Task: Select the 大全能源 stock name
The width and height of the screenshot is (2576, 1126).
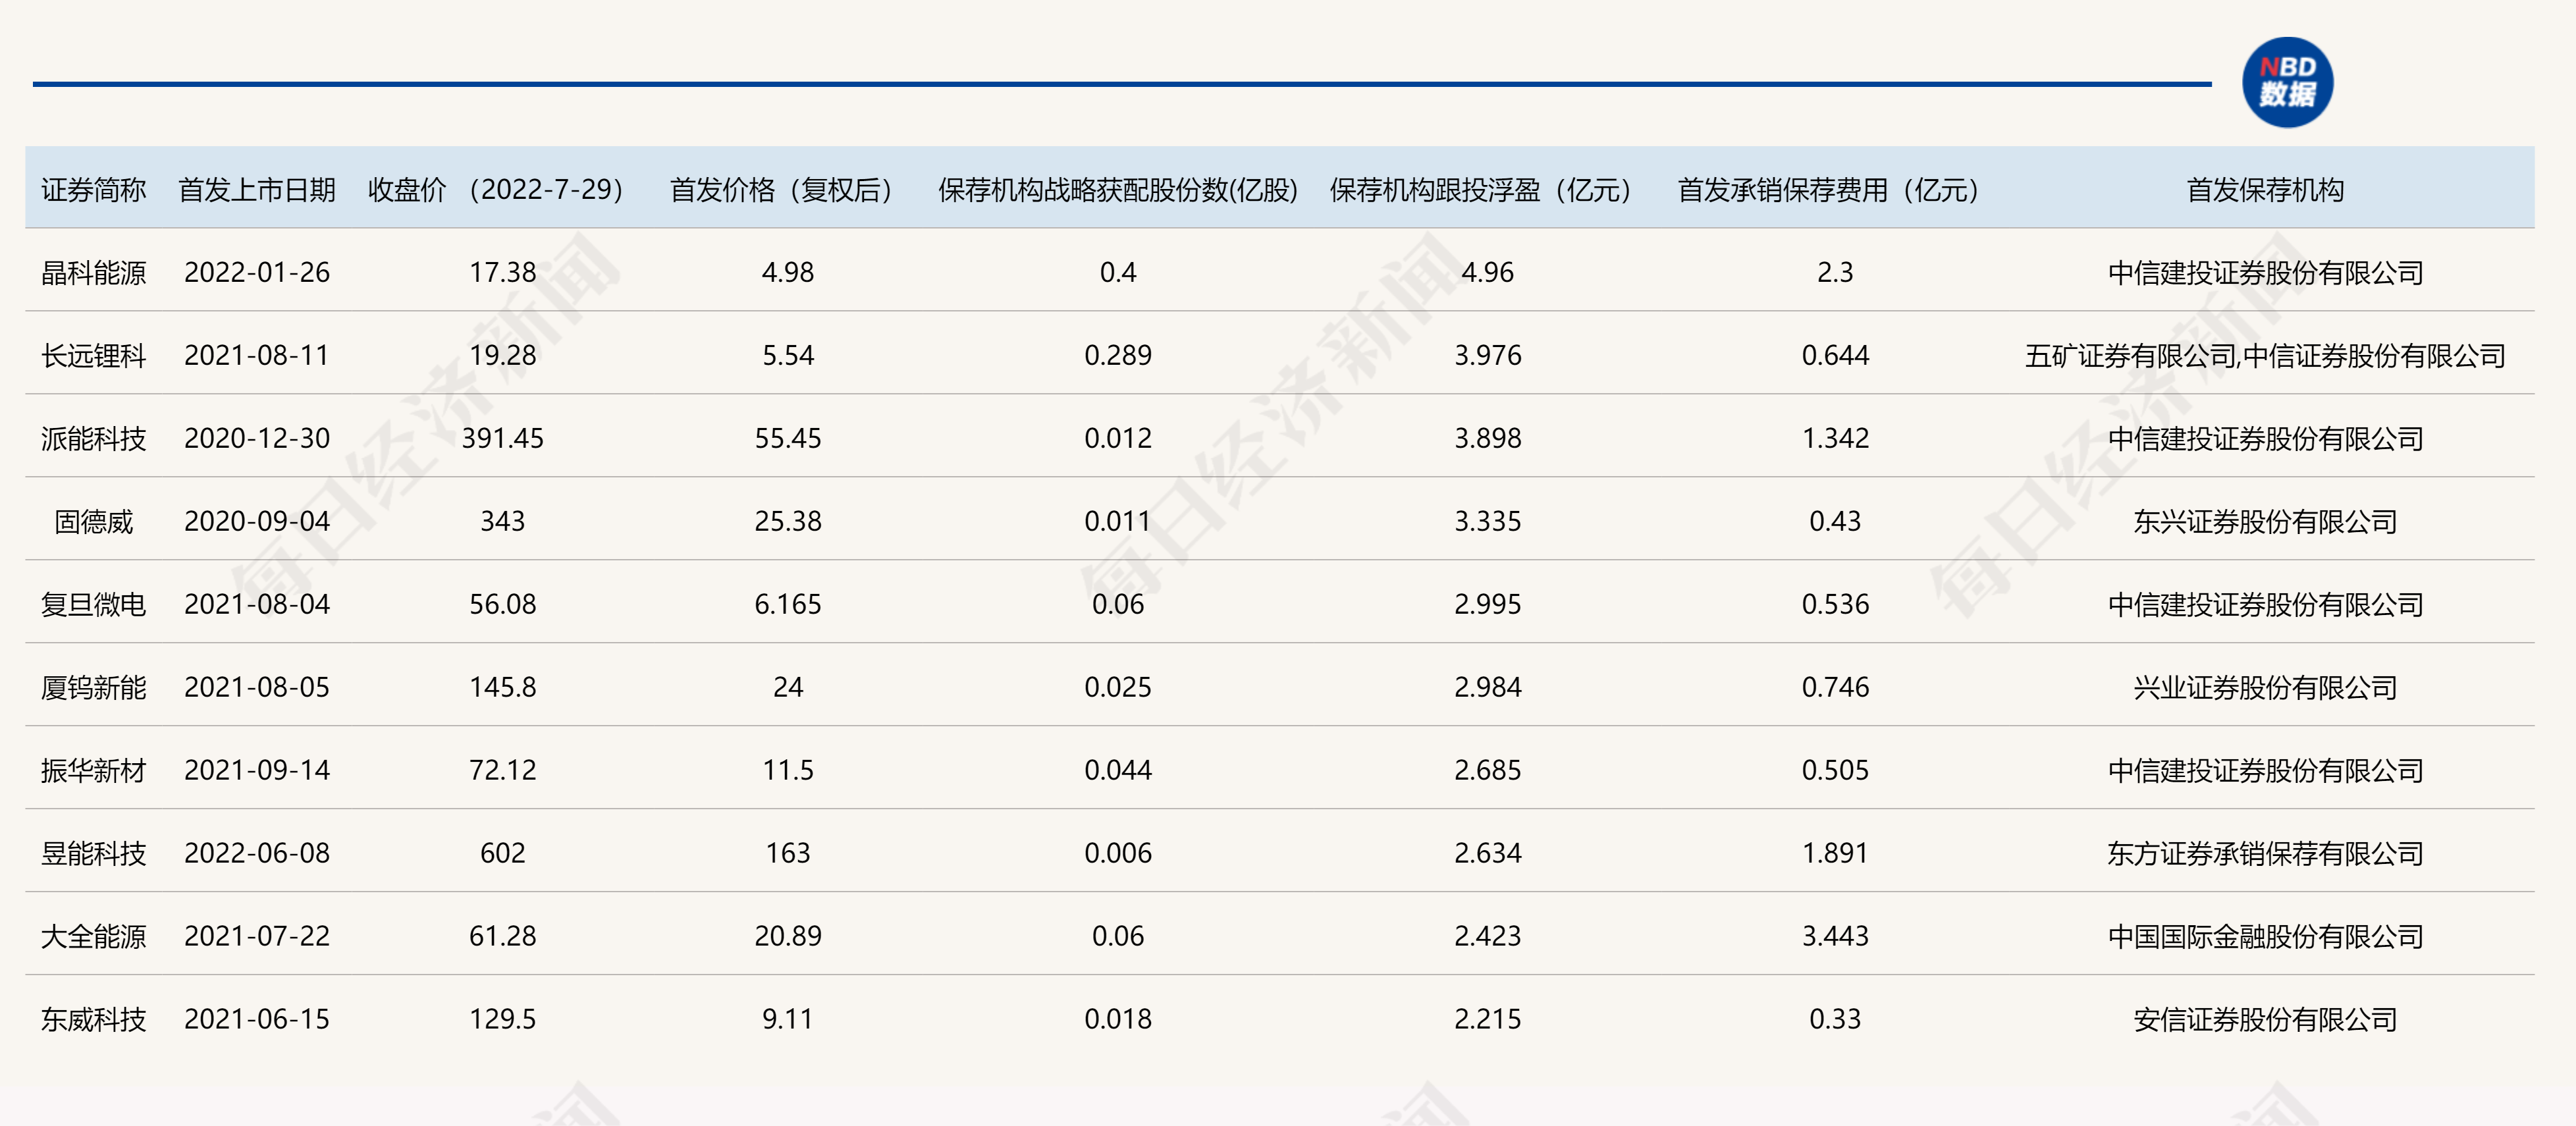Action: tap(93, 937)
